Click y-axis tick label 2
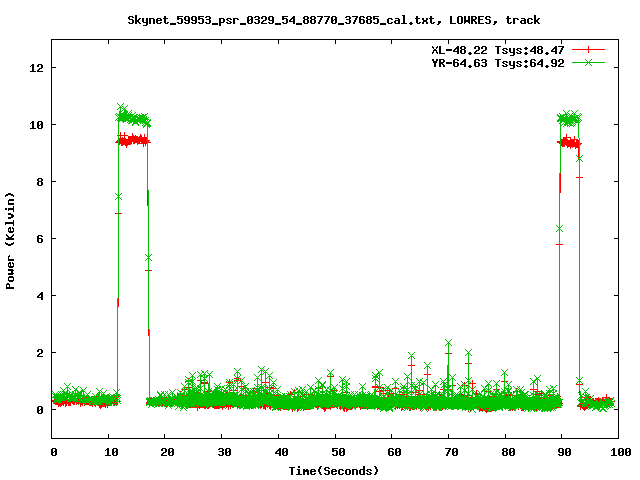 tap(40, 353)
